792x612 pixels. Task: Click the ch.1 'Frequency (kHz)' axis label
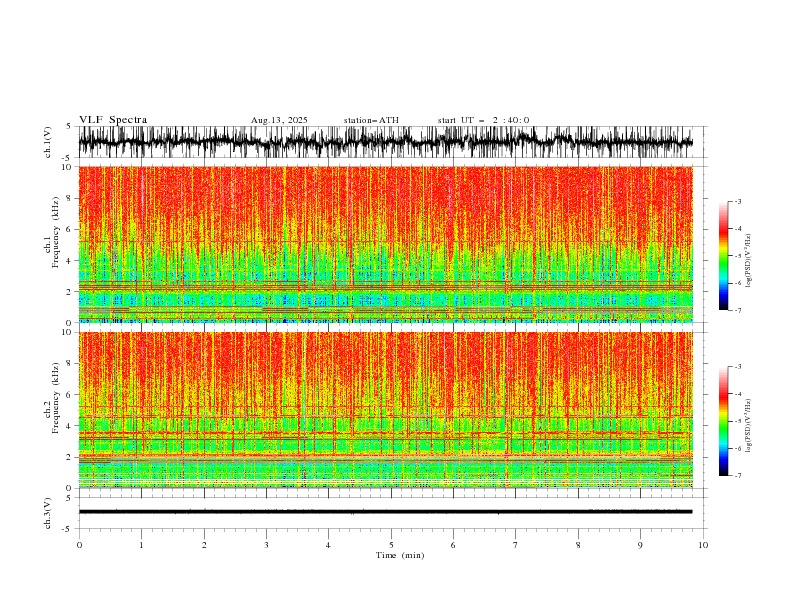coord(56,233)
